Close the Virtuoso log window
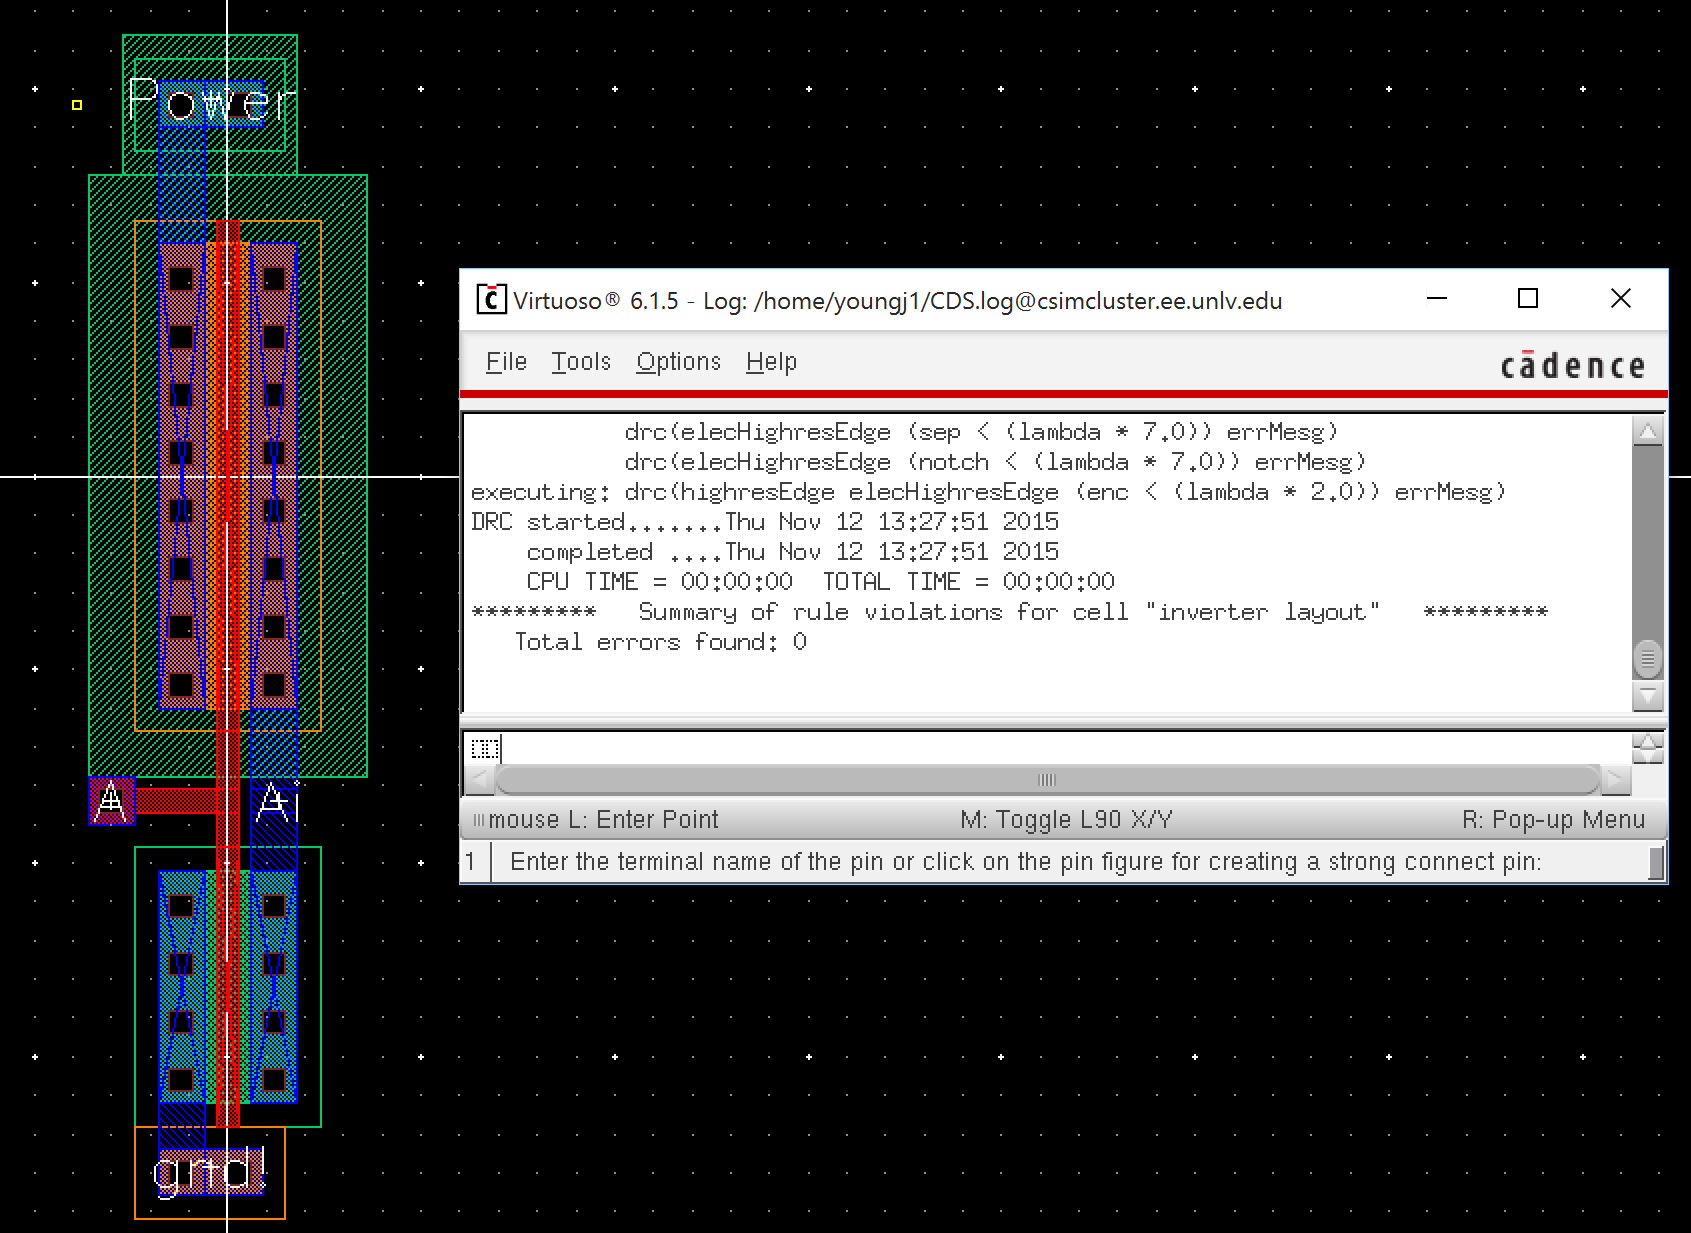The width and height of the screenshot is (1691, 1233). (1621, 299)
